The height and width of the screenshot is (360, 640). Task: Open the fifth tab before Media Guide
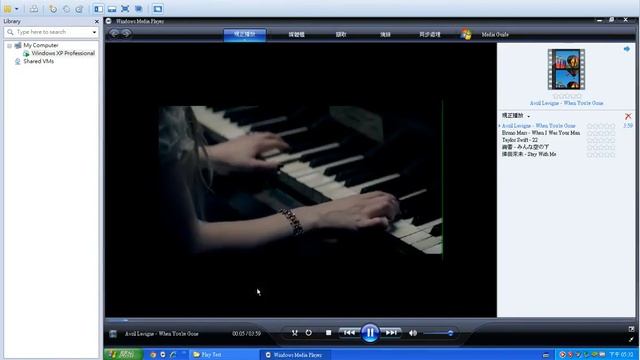coord(430,35)
